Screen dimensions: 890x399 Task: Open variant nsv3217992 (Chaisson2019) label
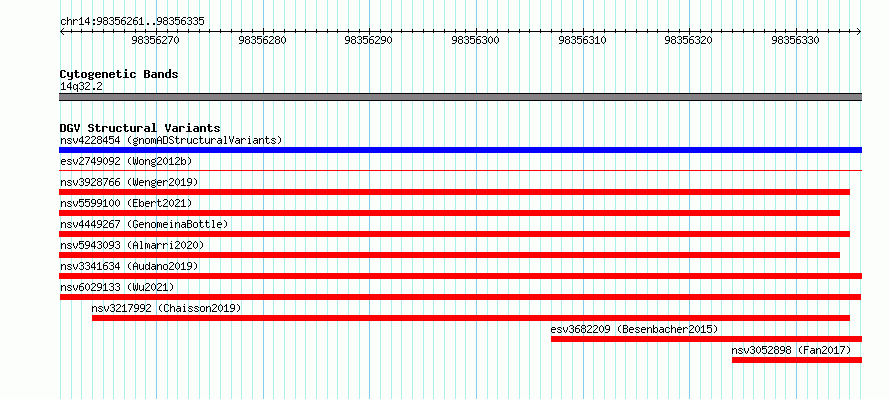166,308
